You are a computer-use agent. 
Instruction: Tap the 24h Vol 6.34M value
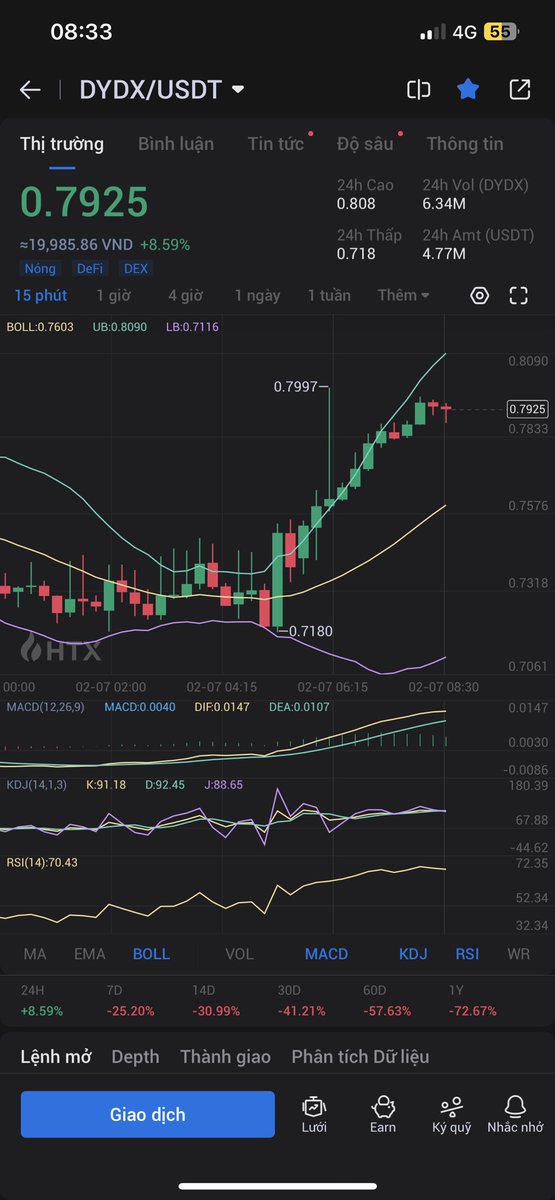coord(444,203)
